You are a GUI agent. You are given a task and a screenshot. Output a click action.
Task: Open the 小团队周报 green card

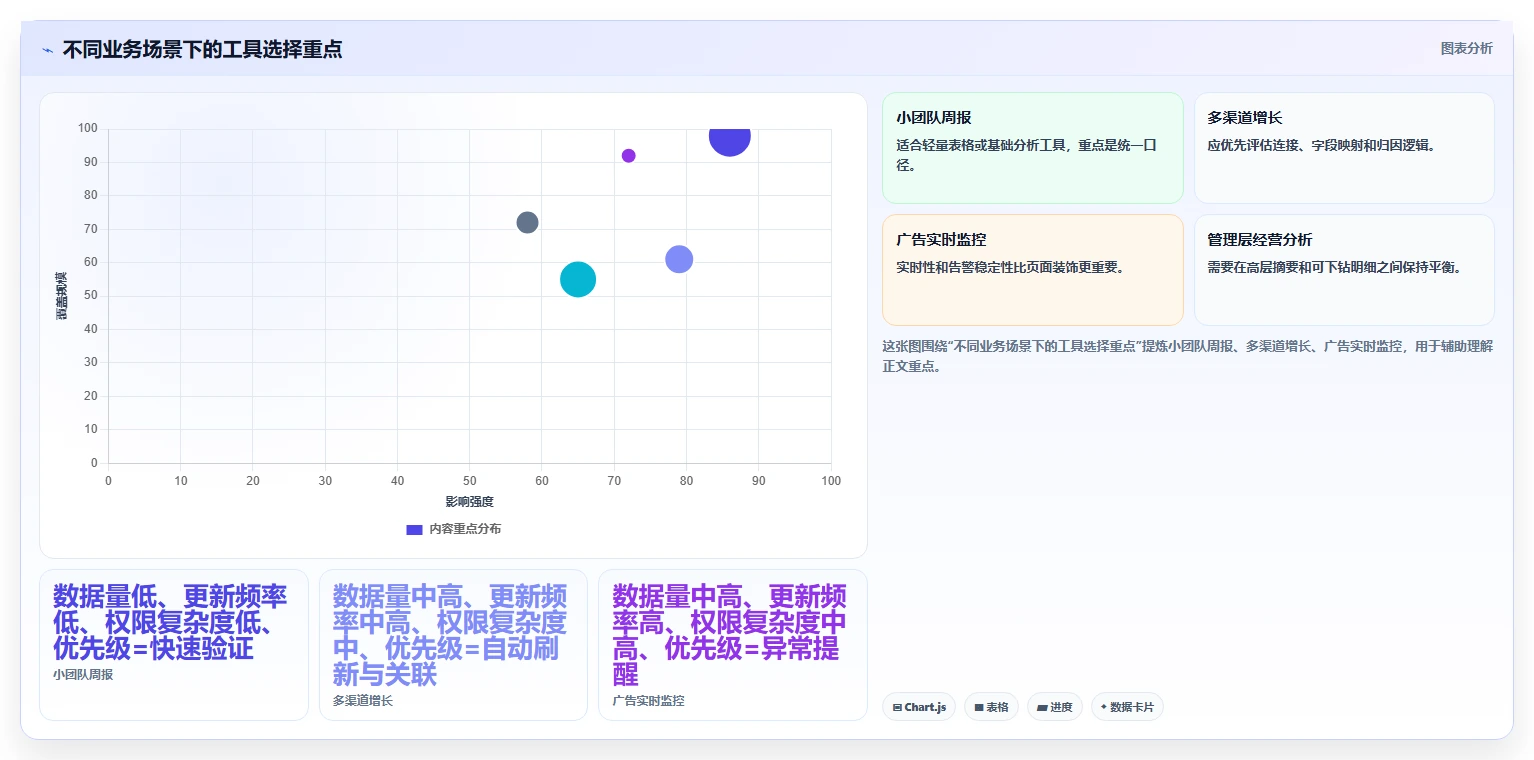(1033, 148)
